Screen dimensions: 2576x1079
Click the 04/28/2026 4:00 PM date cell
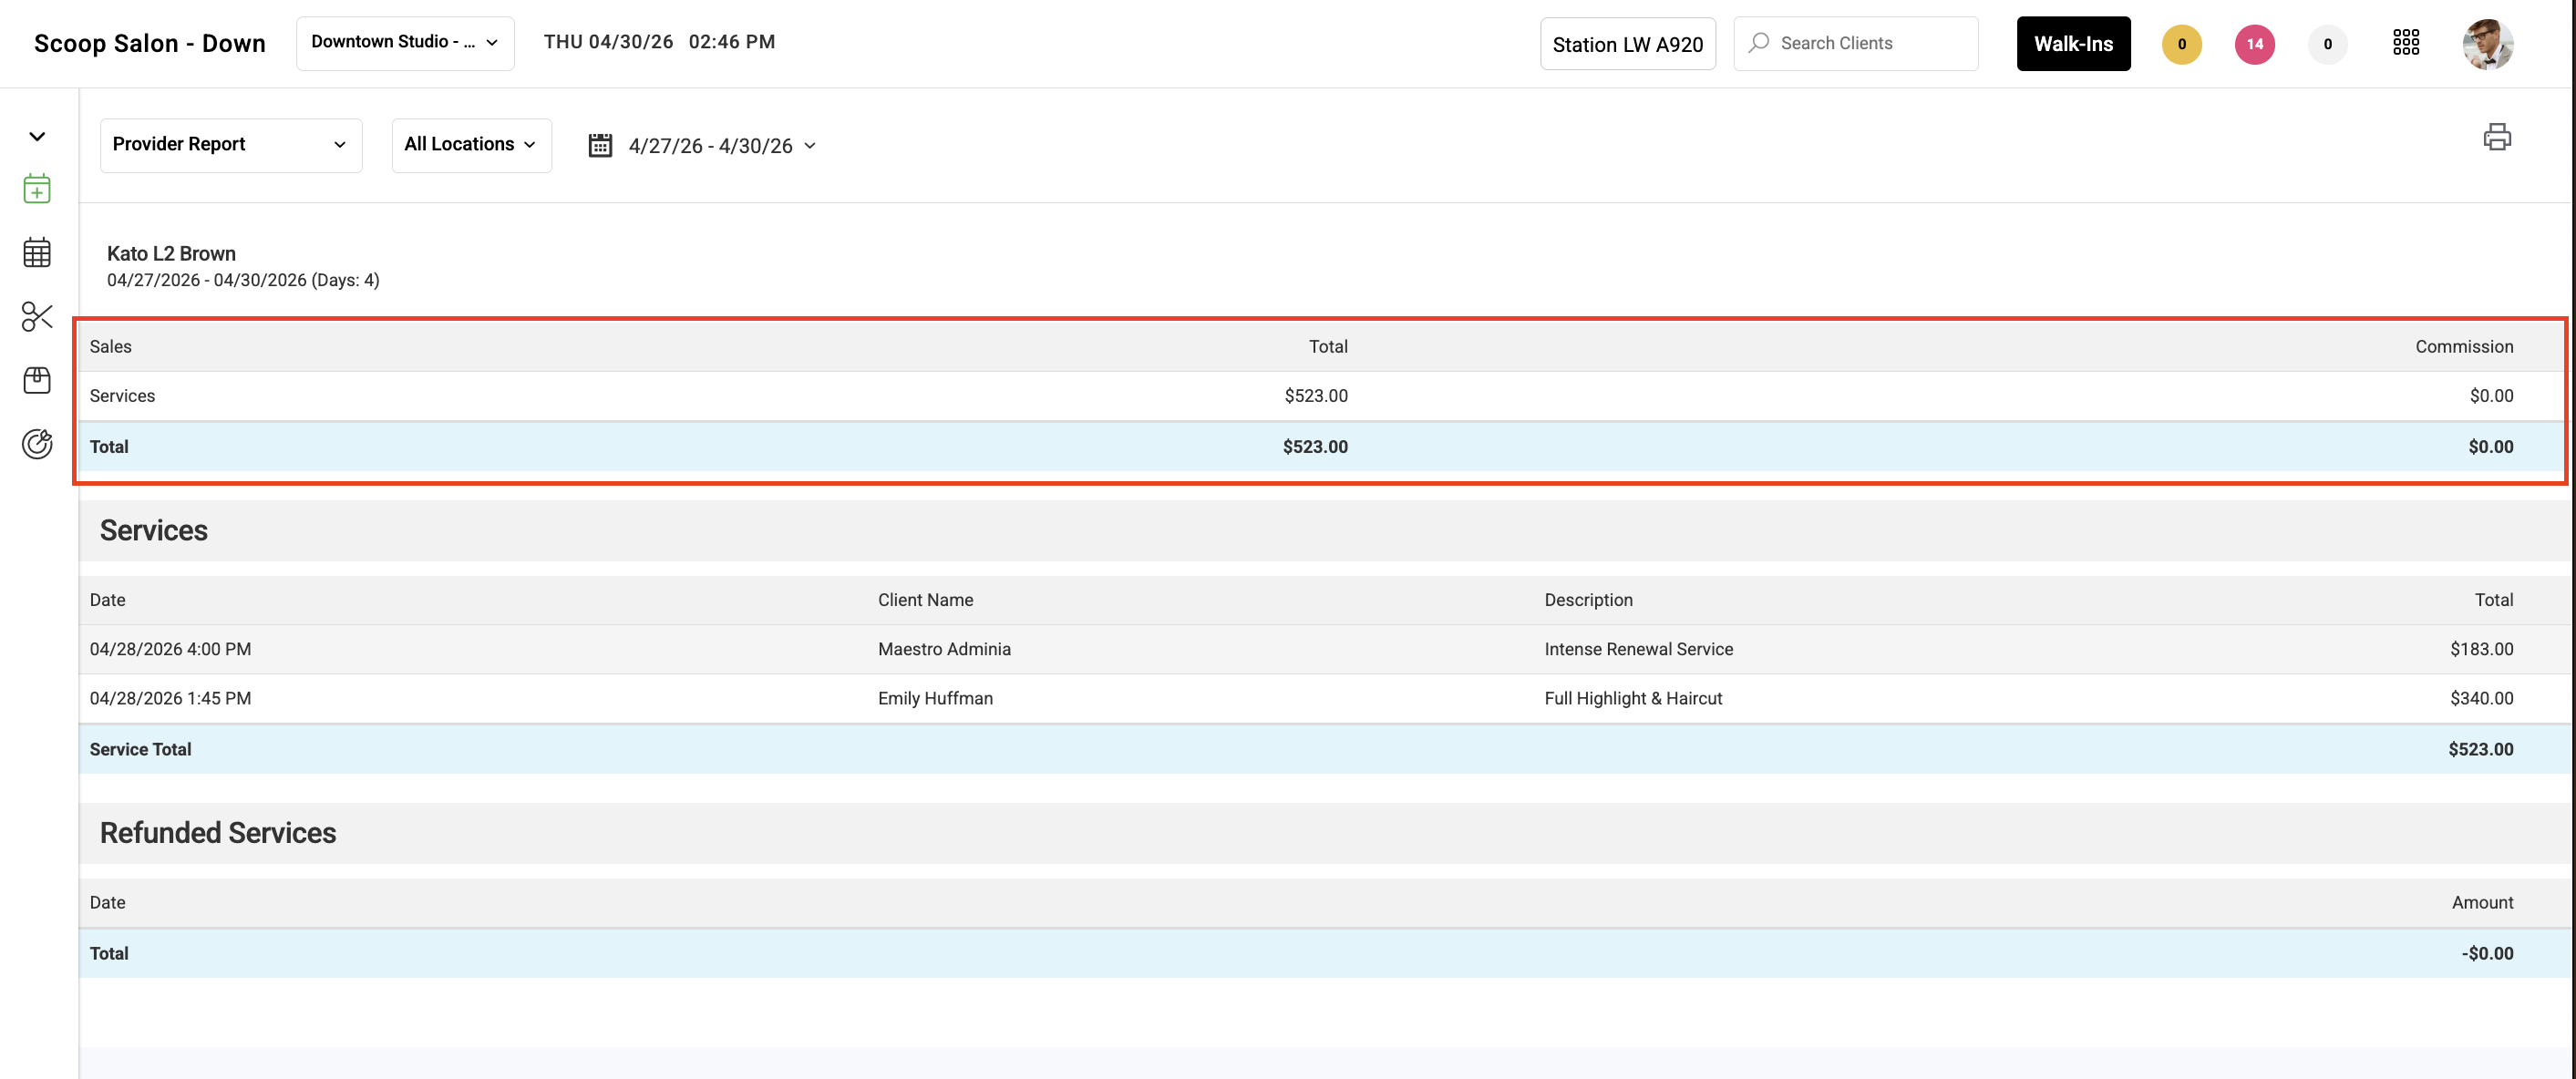click(170, 650)
